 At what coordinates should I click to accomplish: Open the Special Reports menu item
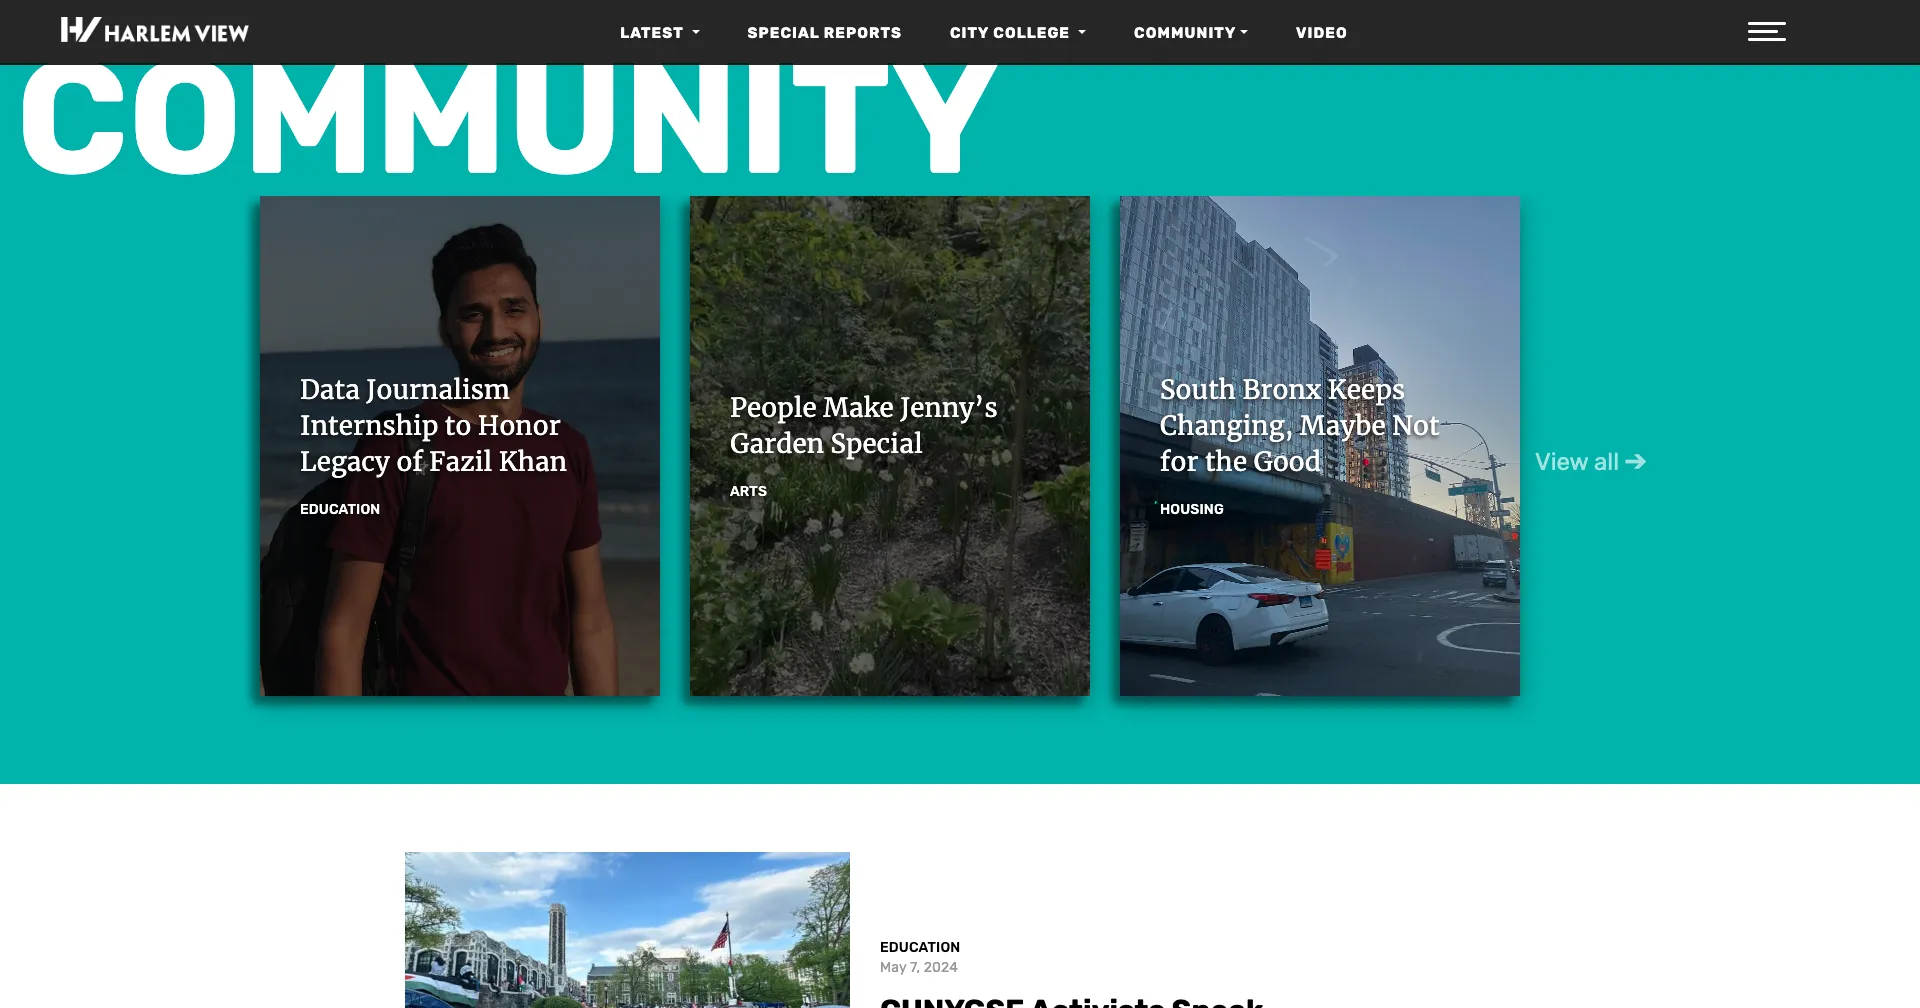(824, 33)
